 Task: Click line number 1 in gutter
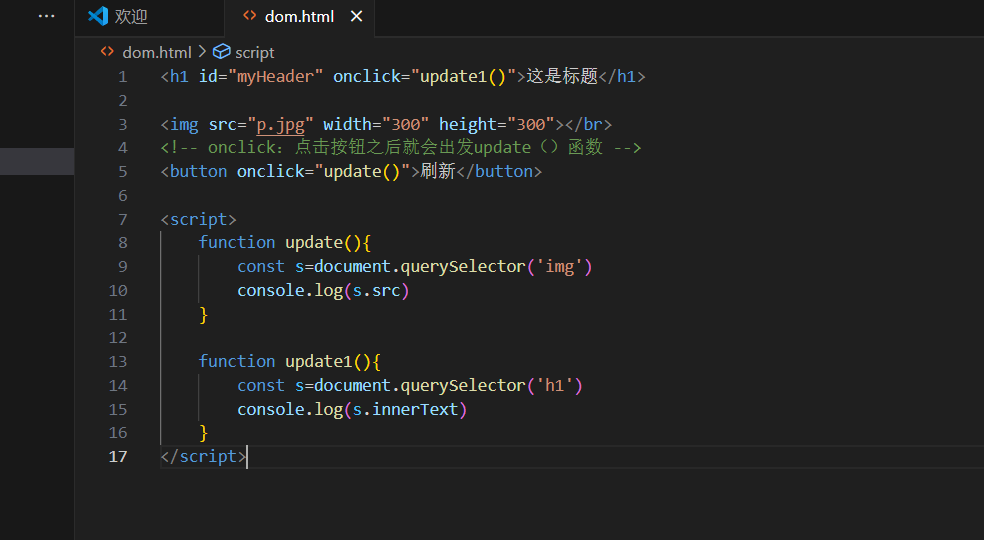(x=122, y=77)
